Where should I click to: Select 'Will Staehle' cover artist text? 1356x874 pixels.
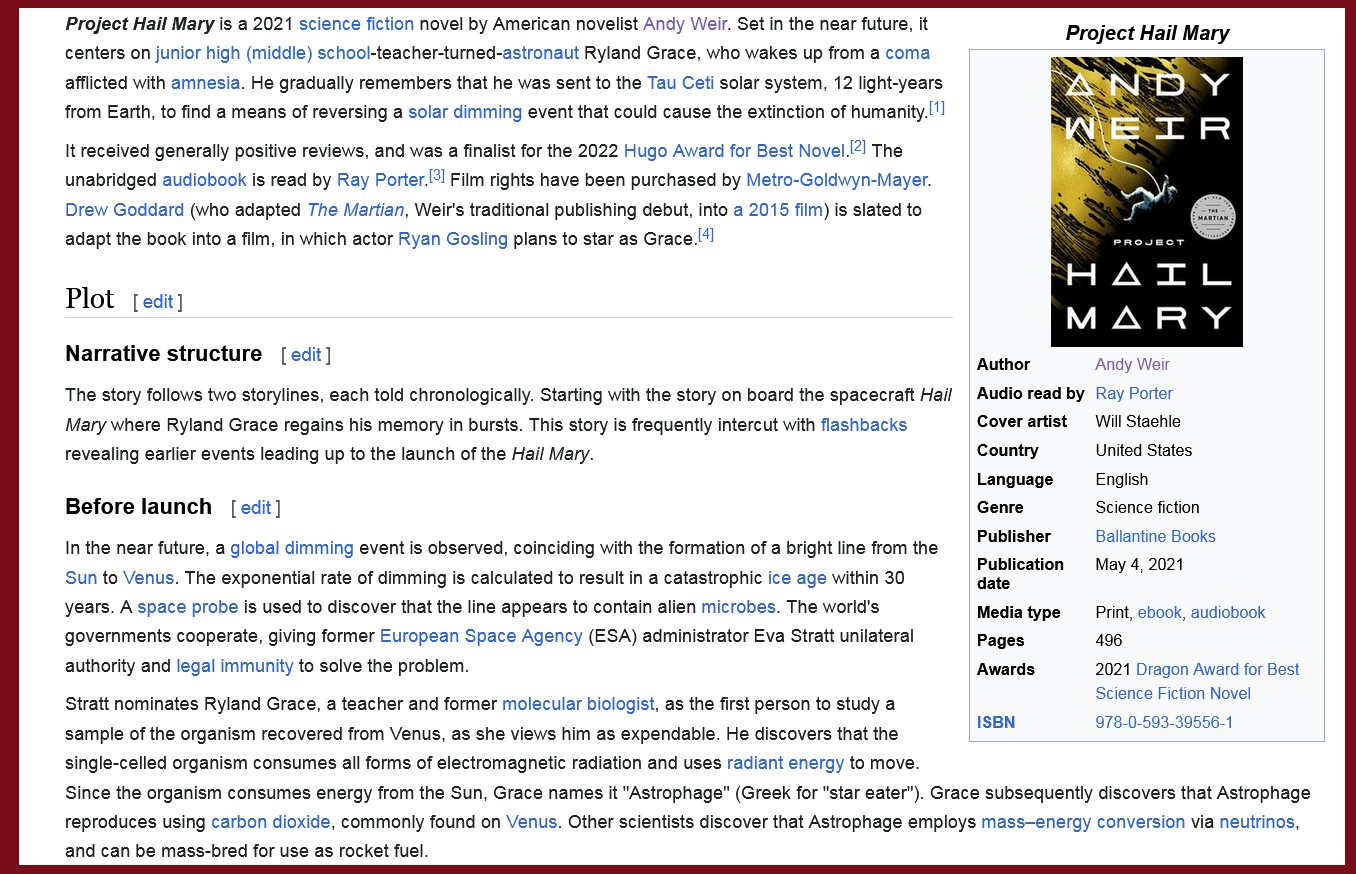point(1138,422)
